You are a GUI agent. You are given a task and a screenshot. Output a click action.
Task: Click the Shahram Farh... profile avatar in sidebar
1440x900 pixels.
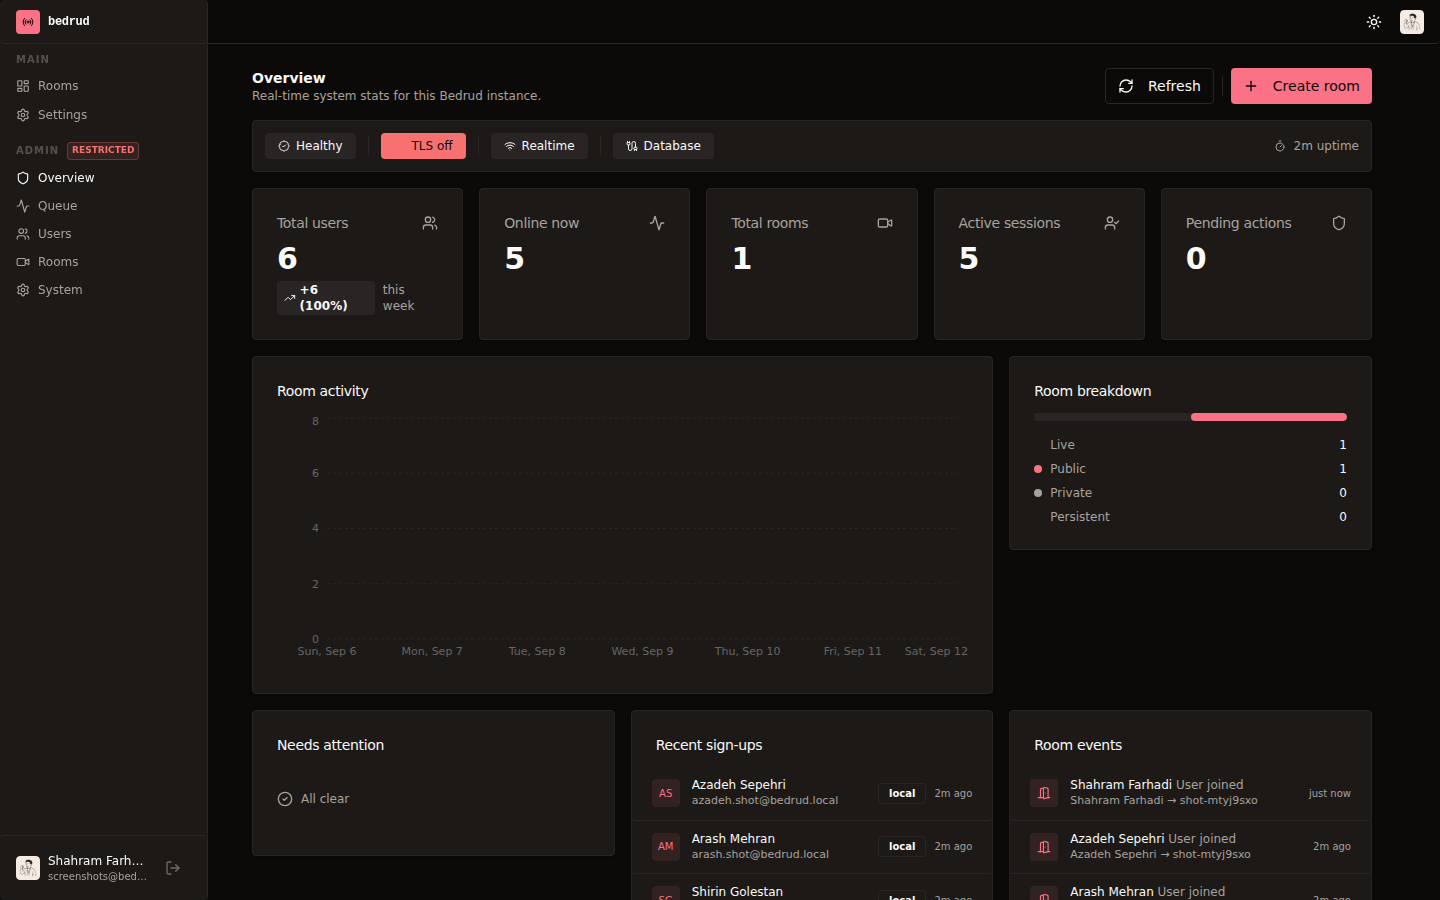click(x=28, y=868)
